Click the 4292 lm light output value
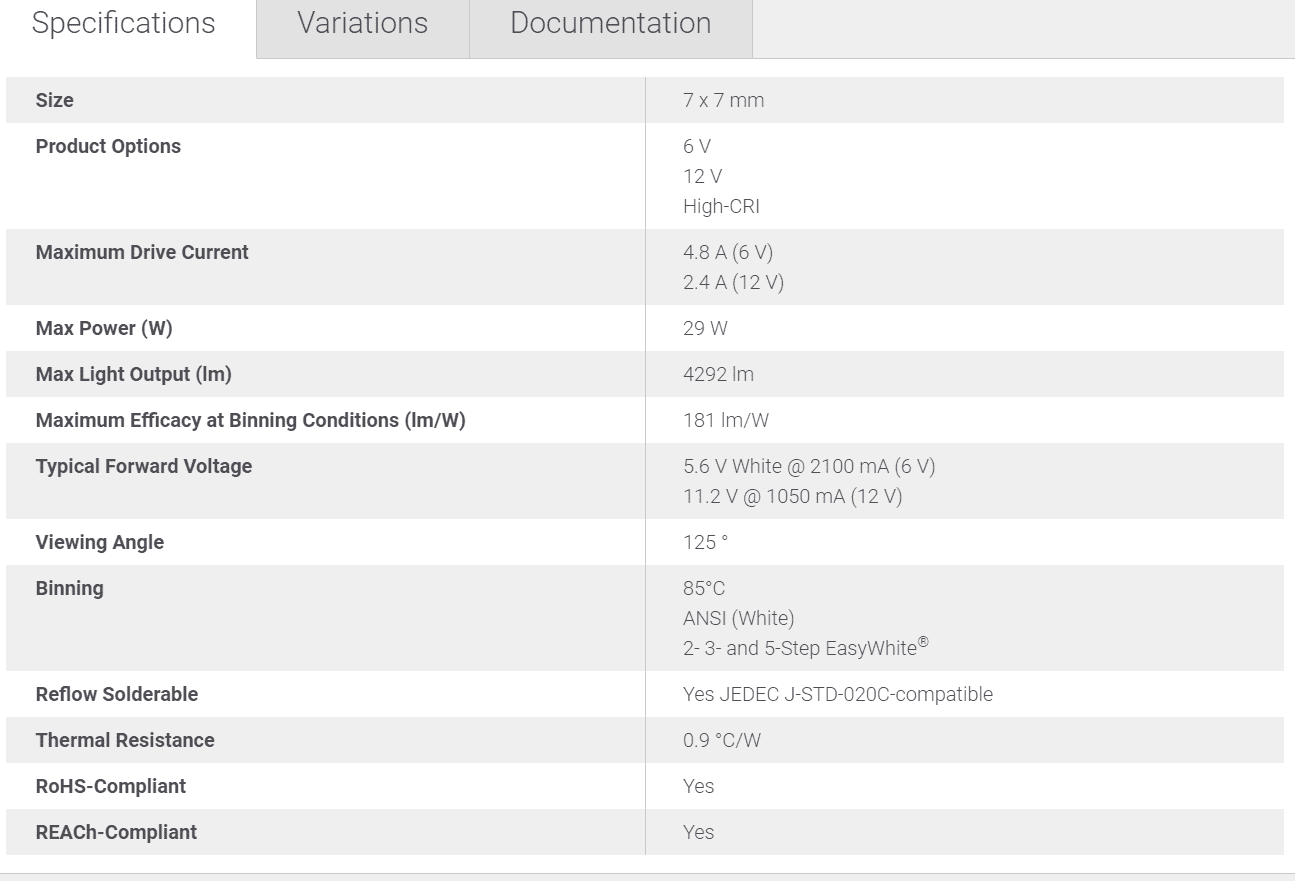The width and height of the screenshot is (1295, 881). (718, 374)
